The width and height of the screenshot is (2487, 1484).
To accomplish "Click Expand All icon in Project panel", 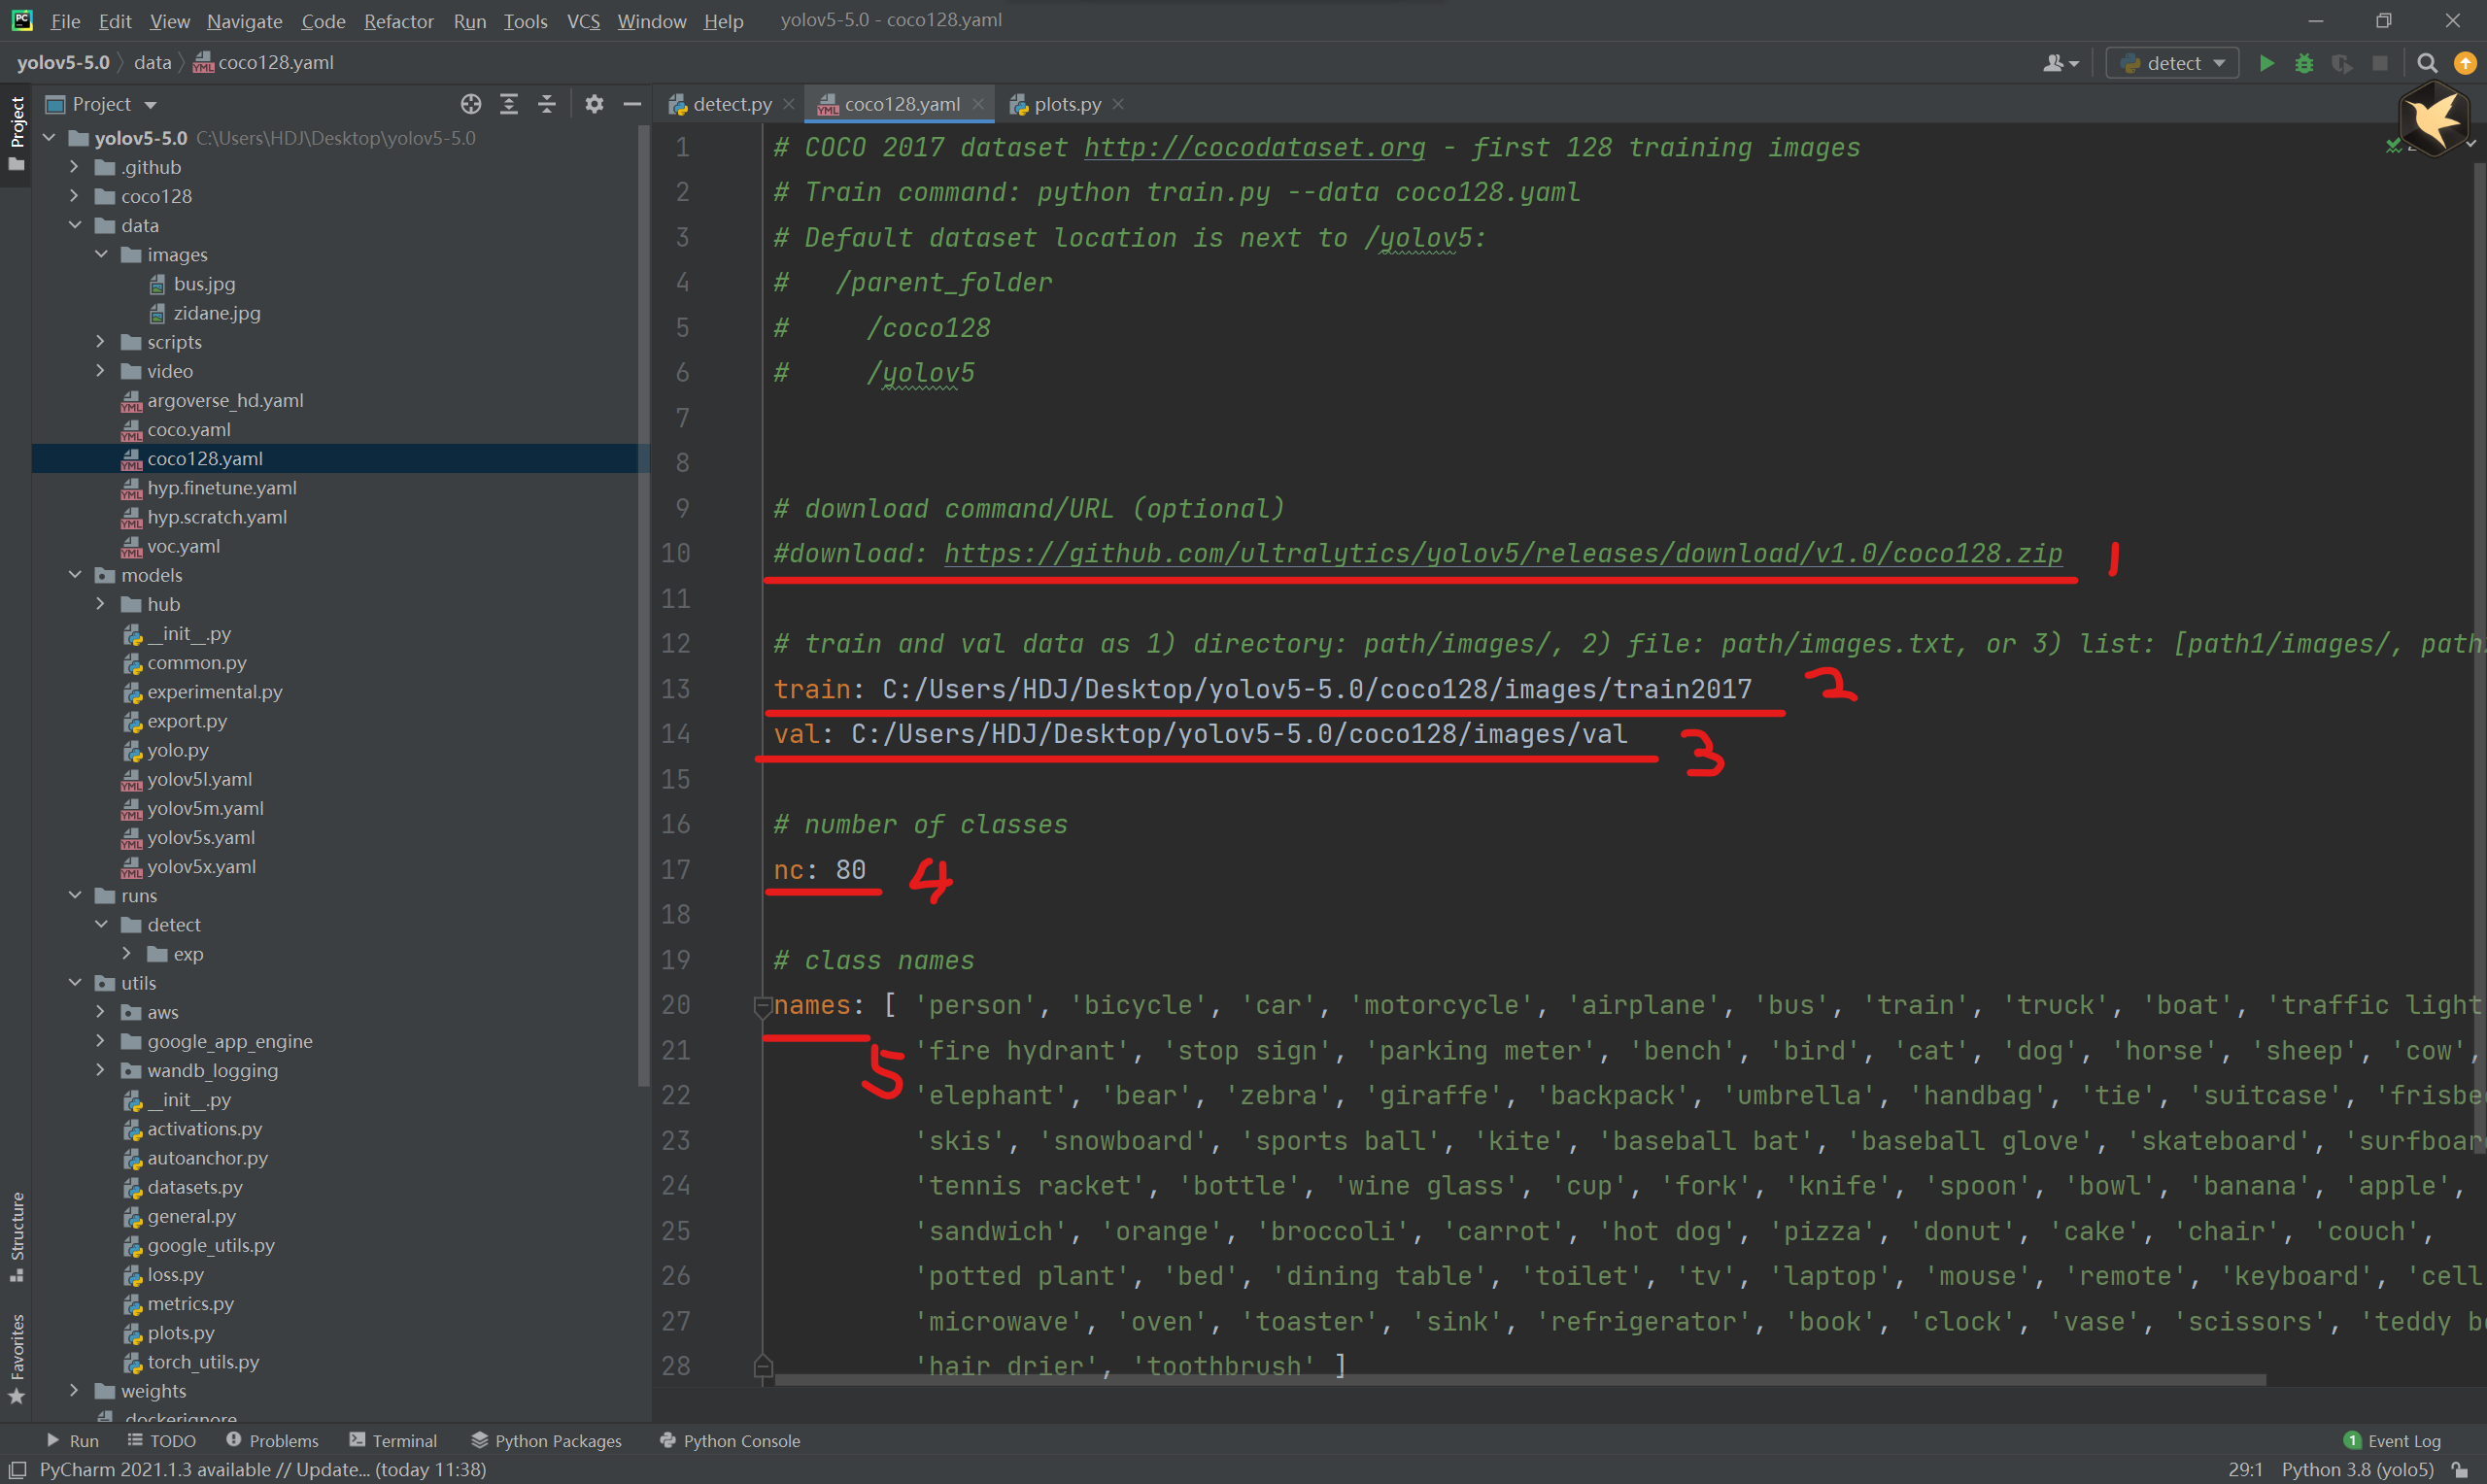I will click(509, 104).
